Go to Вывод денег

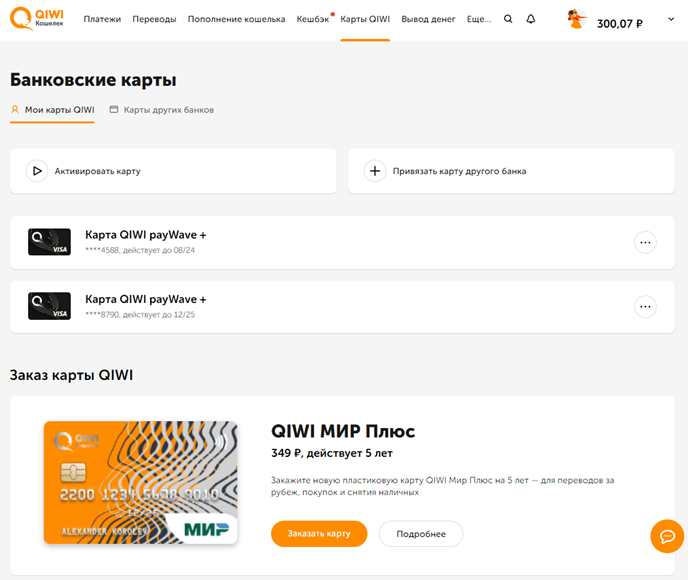point(428,19)
